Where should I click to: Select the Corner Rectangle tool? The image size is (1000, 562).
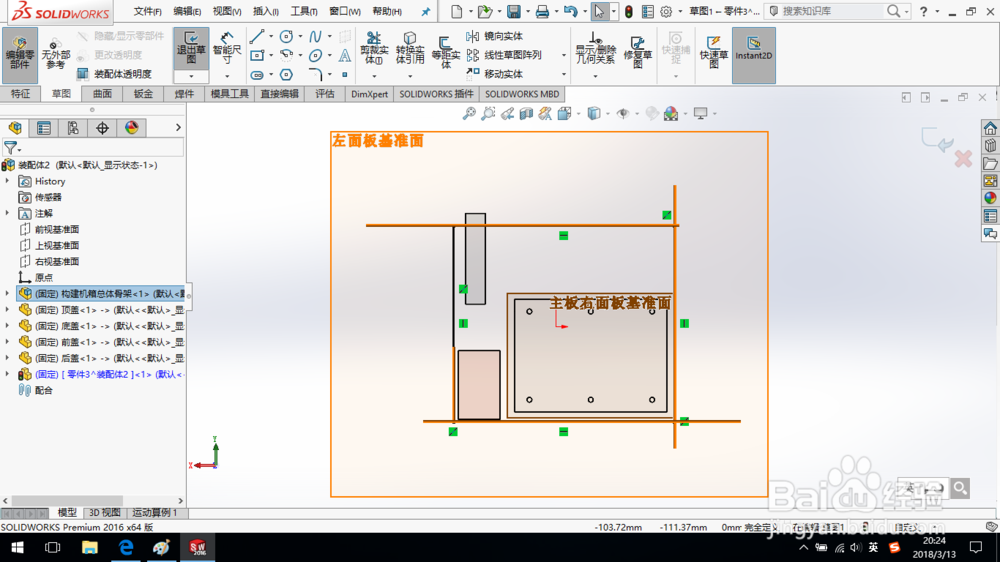click(x=257, y=55)
